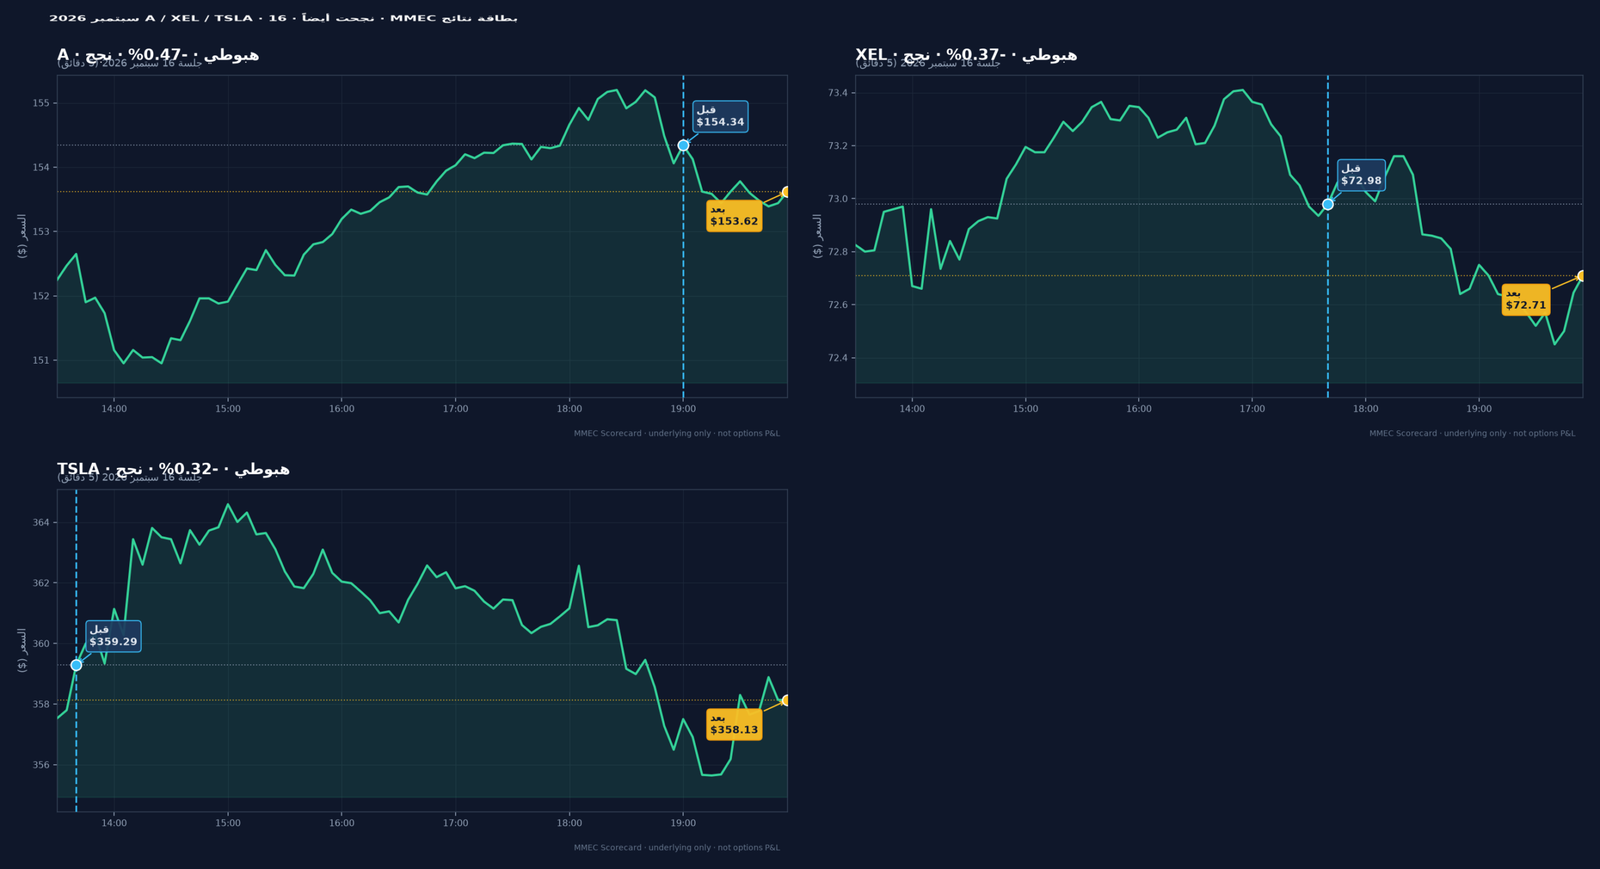Click the قبل $359.29 label in TSLA chart
Viewport: 1600px width, 869px height.
pos(113,636)
